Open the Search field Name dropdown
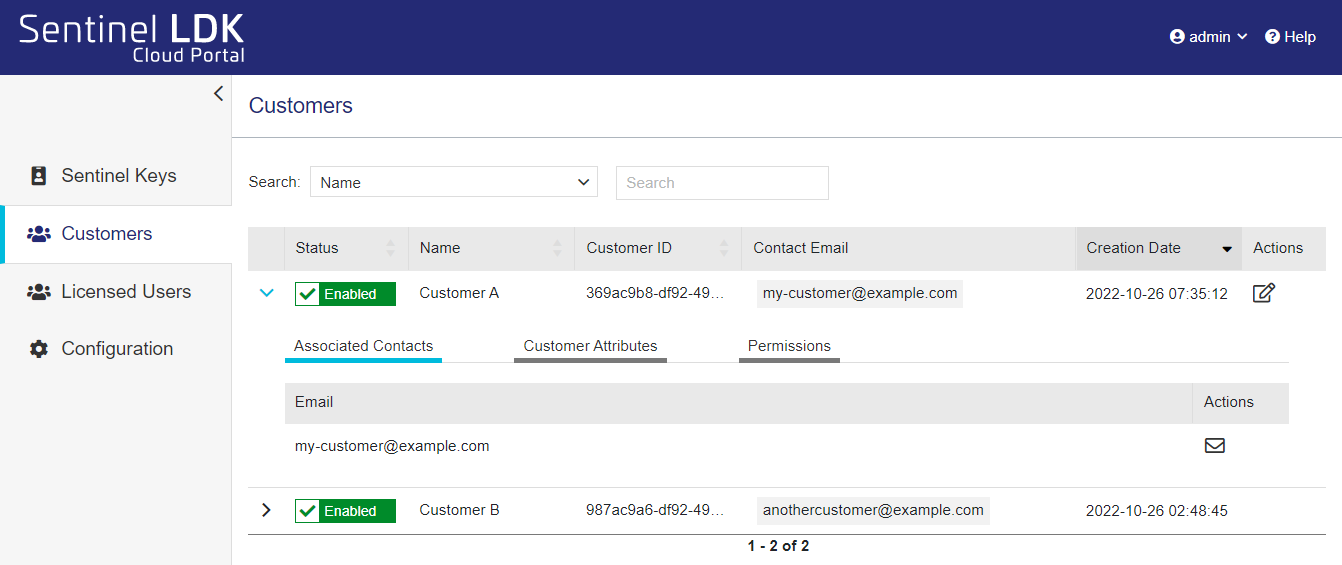This screenshot has height=565, width=1342. [453, 183]
